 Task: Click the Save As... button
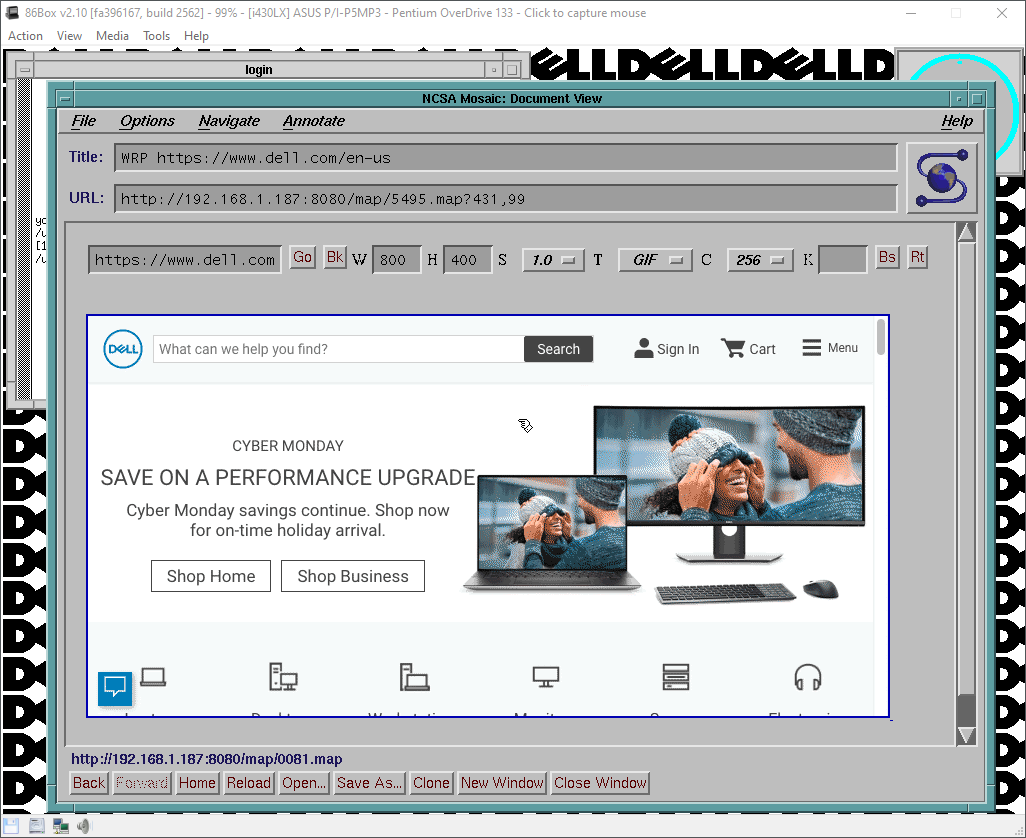369,783
